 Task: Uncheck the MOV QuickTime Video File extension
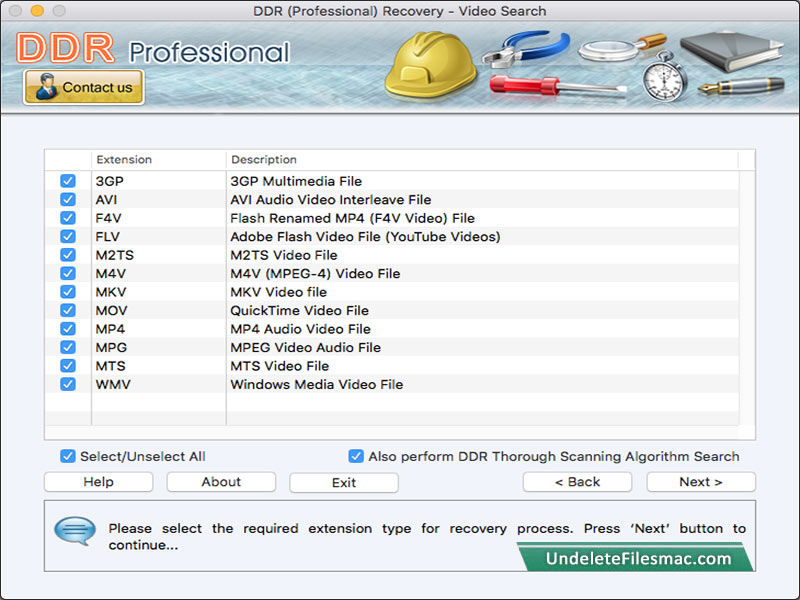click(x=67, y=310)
